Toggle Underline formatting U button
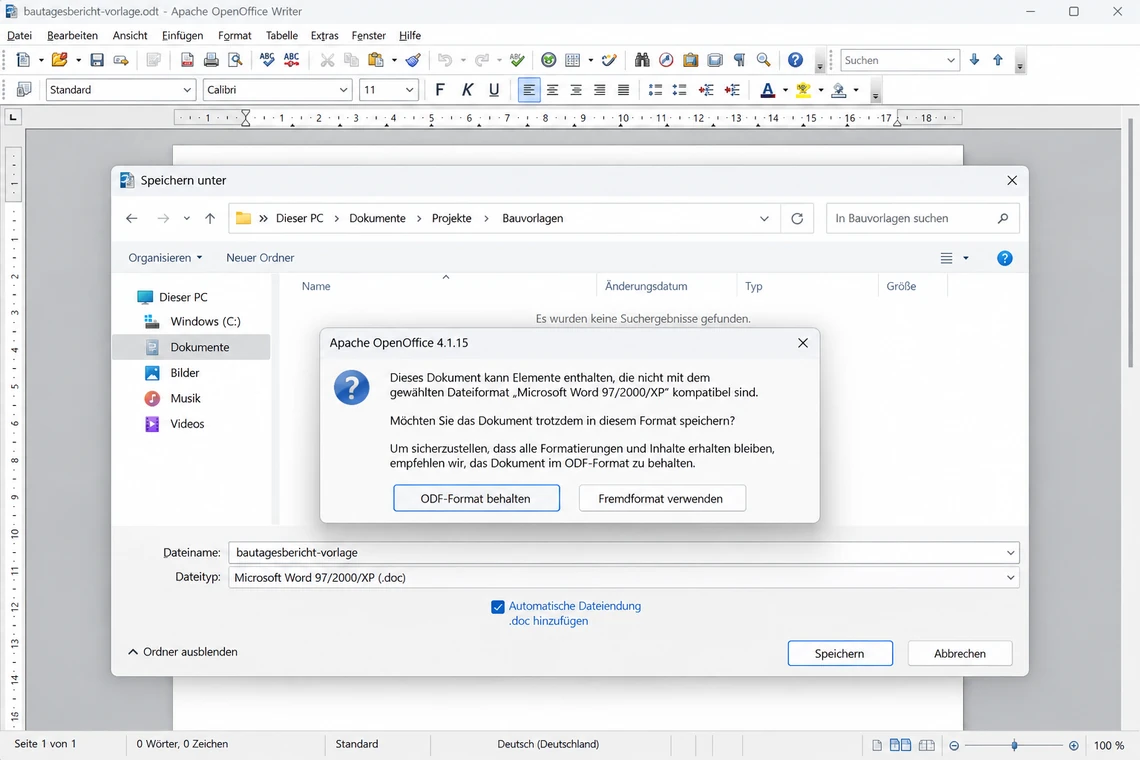This screenshot has height=760, width=1140. tap(494, 89)
